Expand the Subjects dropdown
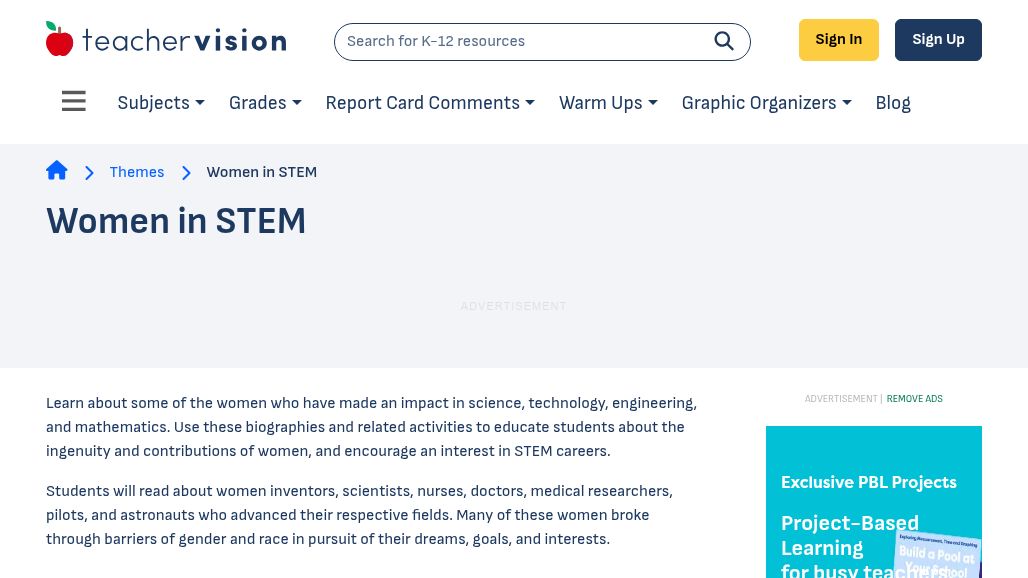This screenshot has width=1028, height=578. [161, 103]
